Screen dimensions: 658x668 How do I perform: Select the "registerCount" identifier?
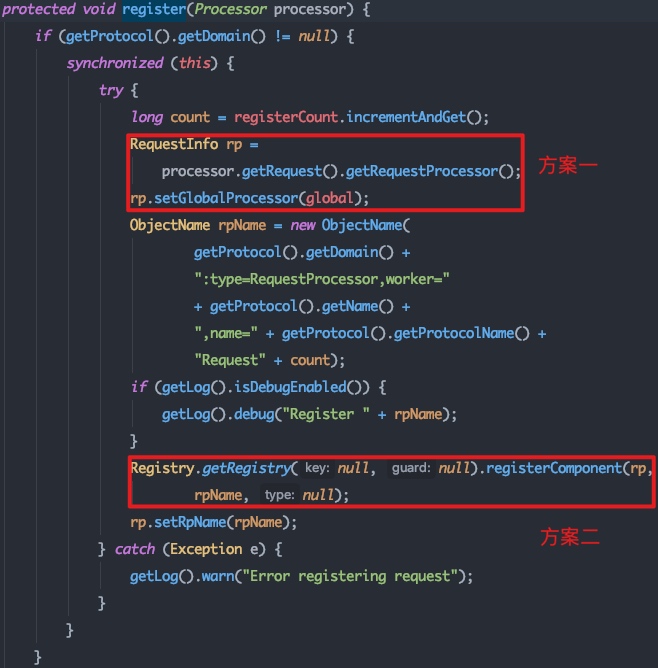point(286,117)
